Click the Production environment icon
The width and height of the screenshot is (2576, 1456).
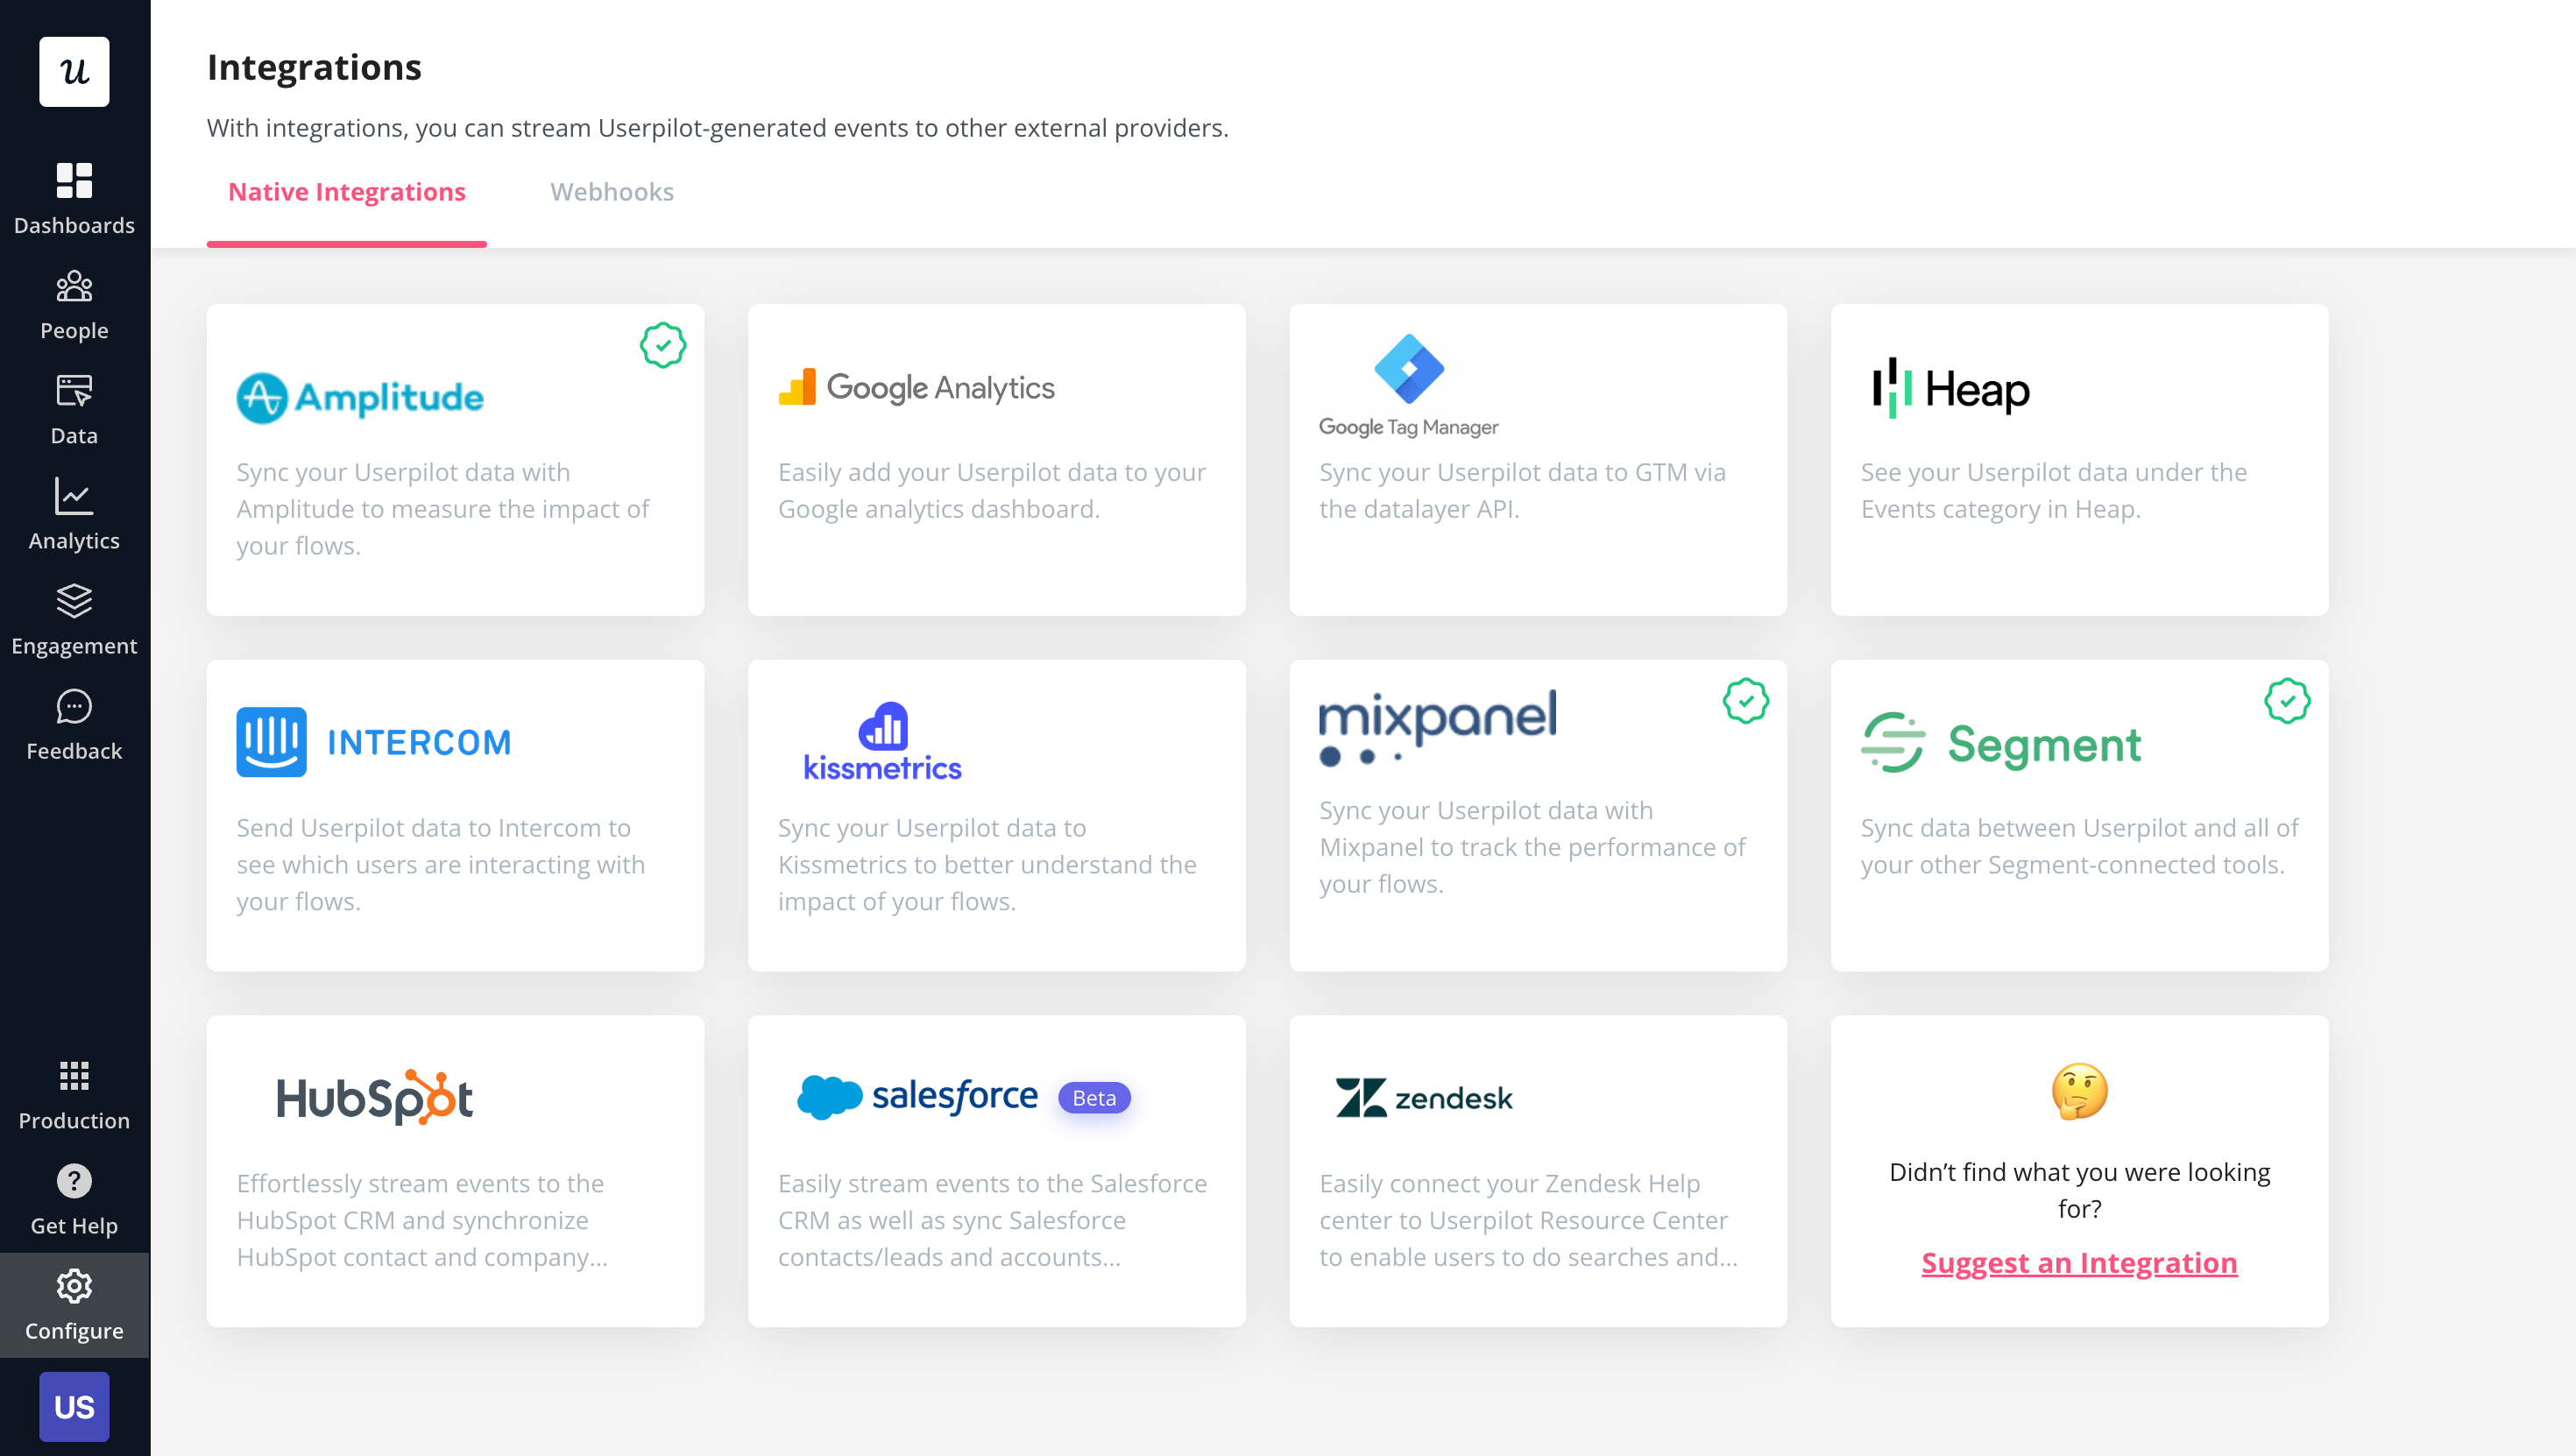pyautogui.click(x=73, y=1076)
